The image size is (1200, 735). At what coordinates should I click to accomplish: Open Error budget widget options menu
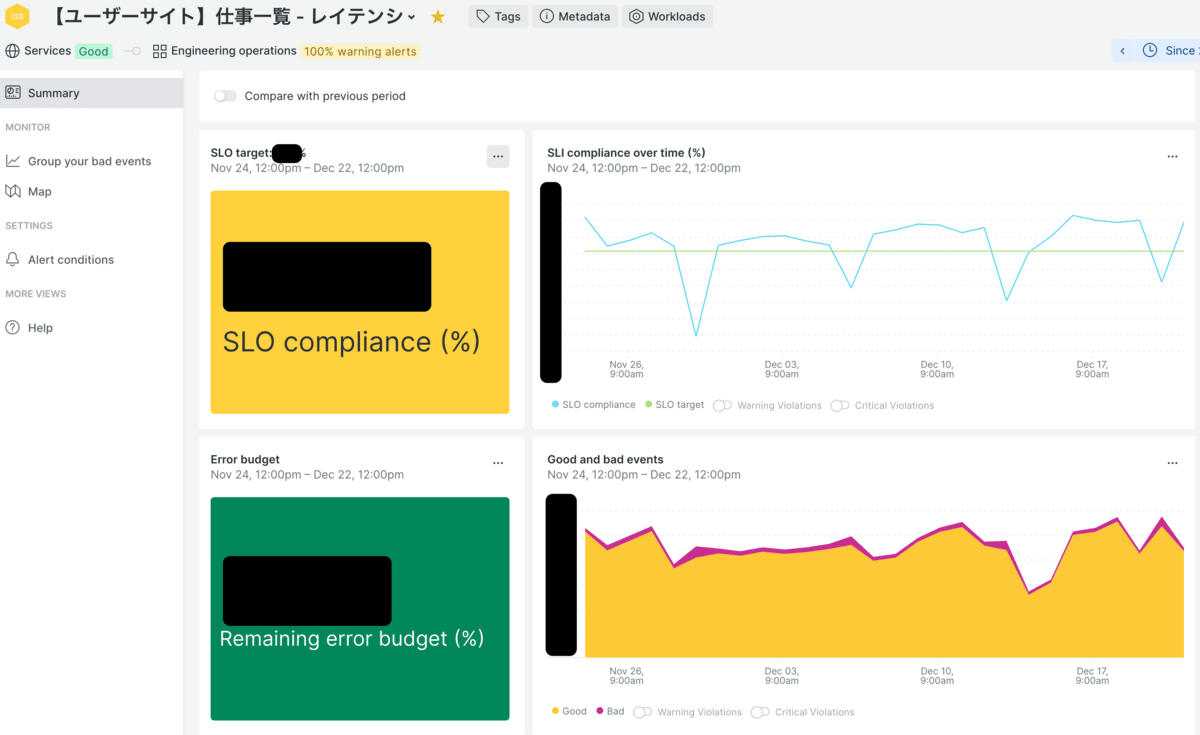click(x=498, y=463)
